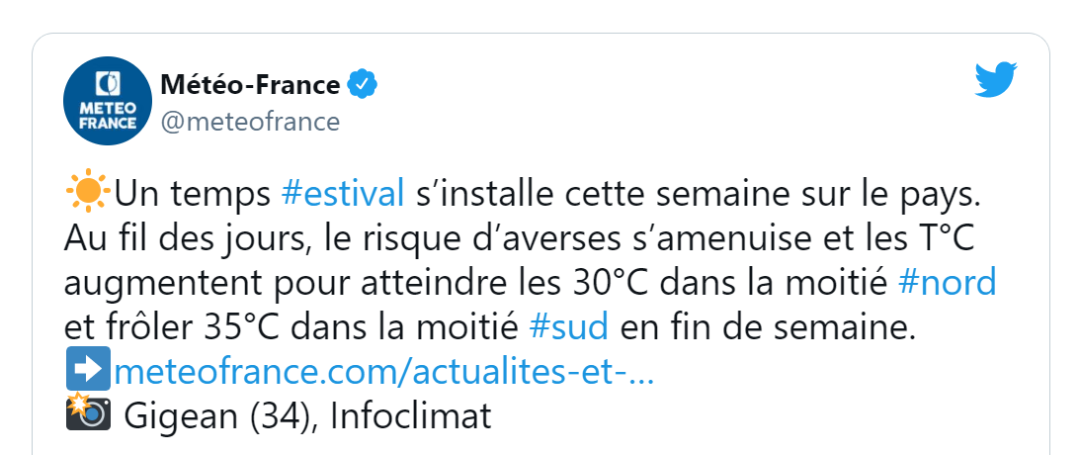Visit the meteofrance.com/actualites-et-… link
This screenshot has width=1080, height=455.
[385, 372]
